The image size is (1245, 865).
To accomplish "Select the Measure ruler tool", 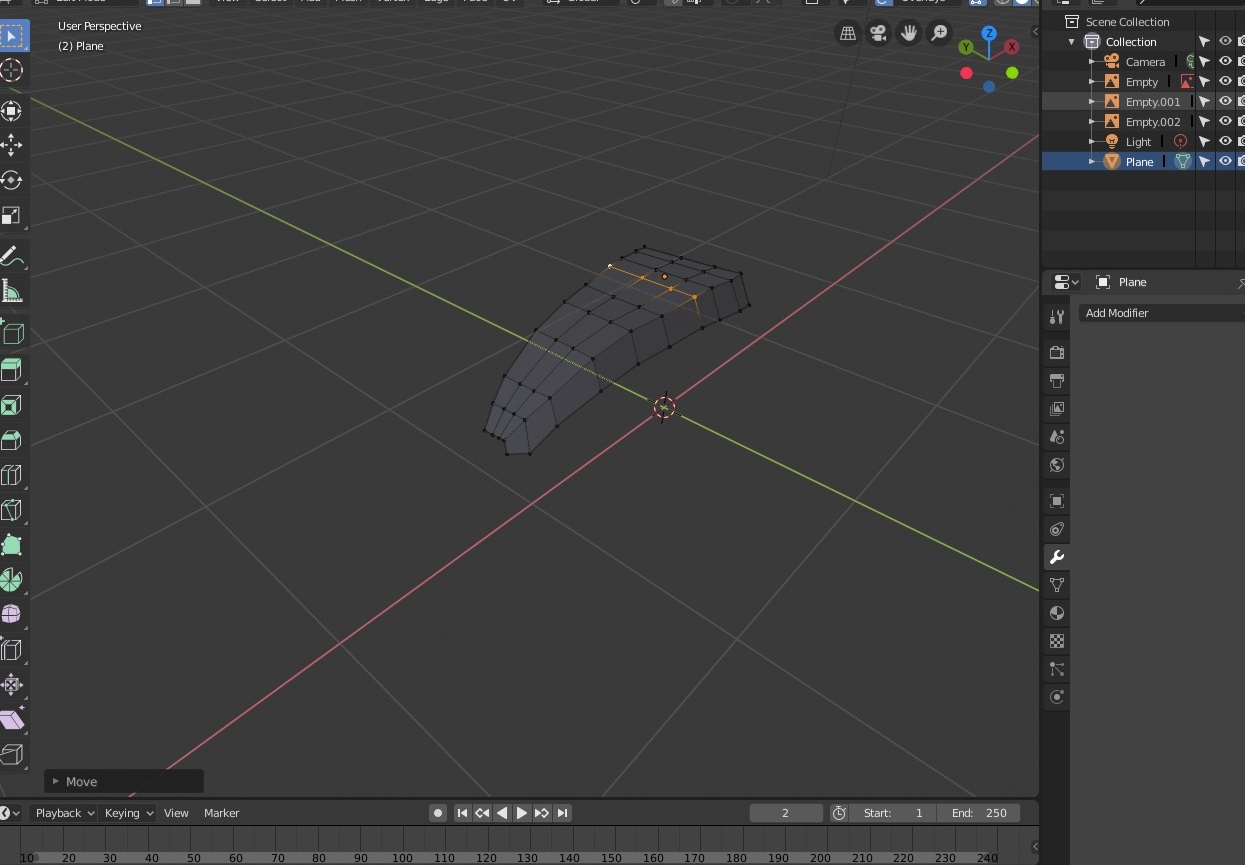I will (12, 292).
